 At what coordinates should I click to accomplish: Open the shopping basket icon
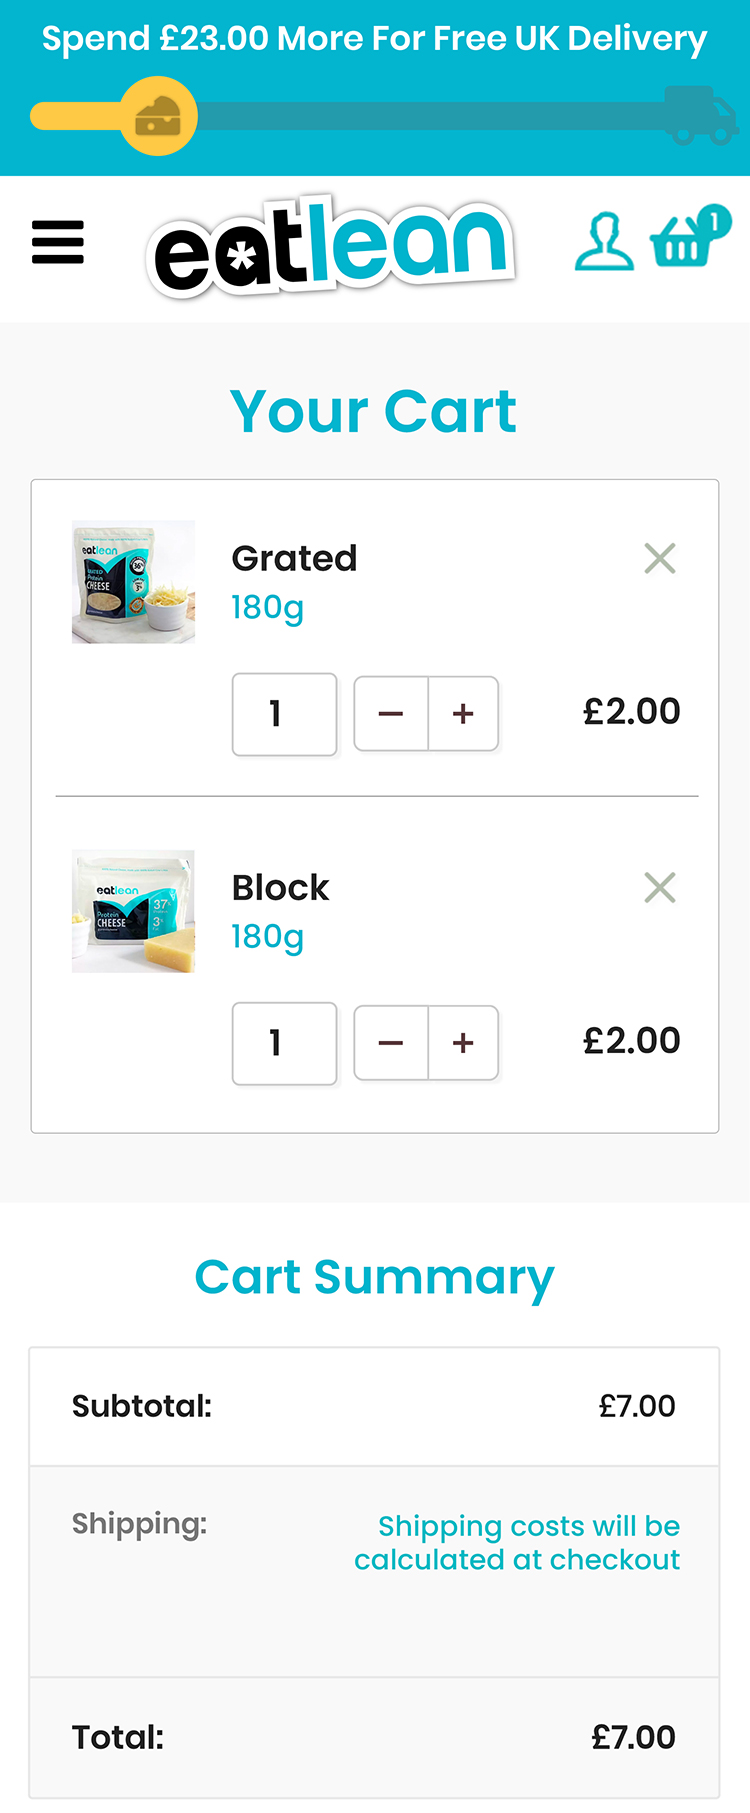point(688,238)
